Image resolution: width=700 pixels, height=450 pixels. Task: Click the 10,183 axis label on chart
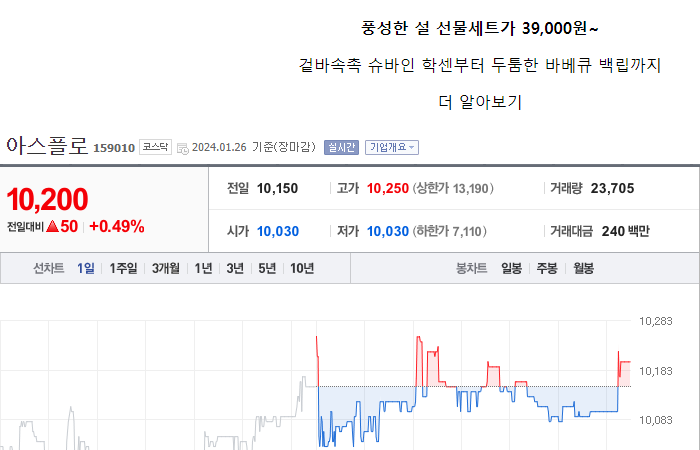click(x=655, y=371)
